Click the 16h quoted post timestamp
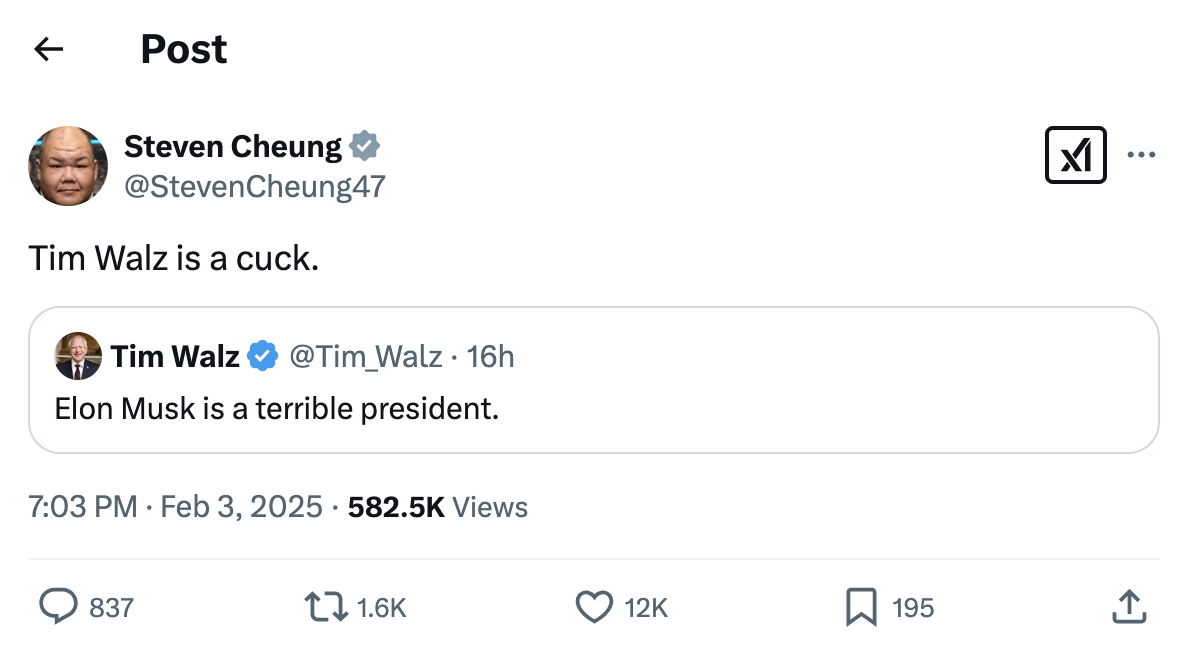1186x650 pixels. 491,356
